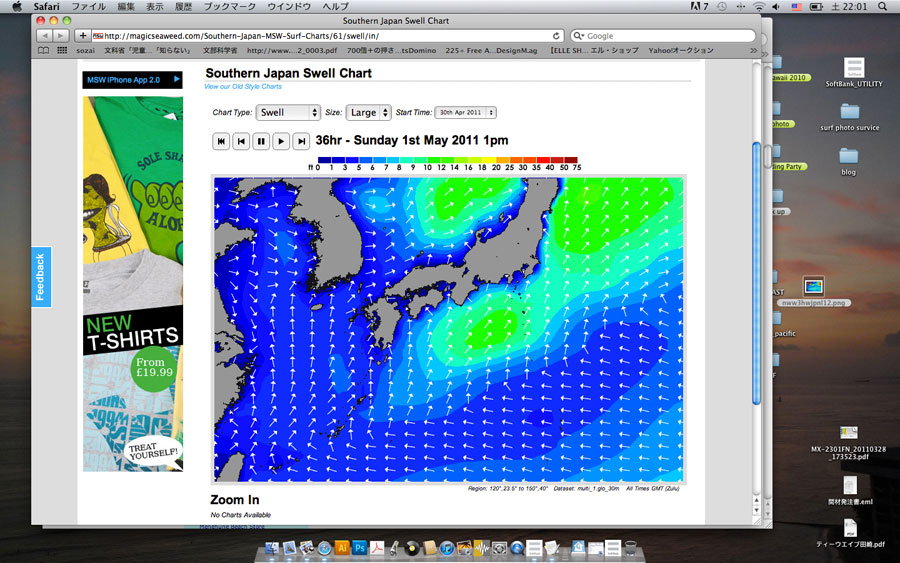Click the volume icon in menu bar

775,6
